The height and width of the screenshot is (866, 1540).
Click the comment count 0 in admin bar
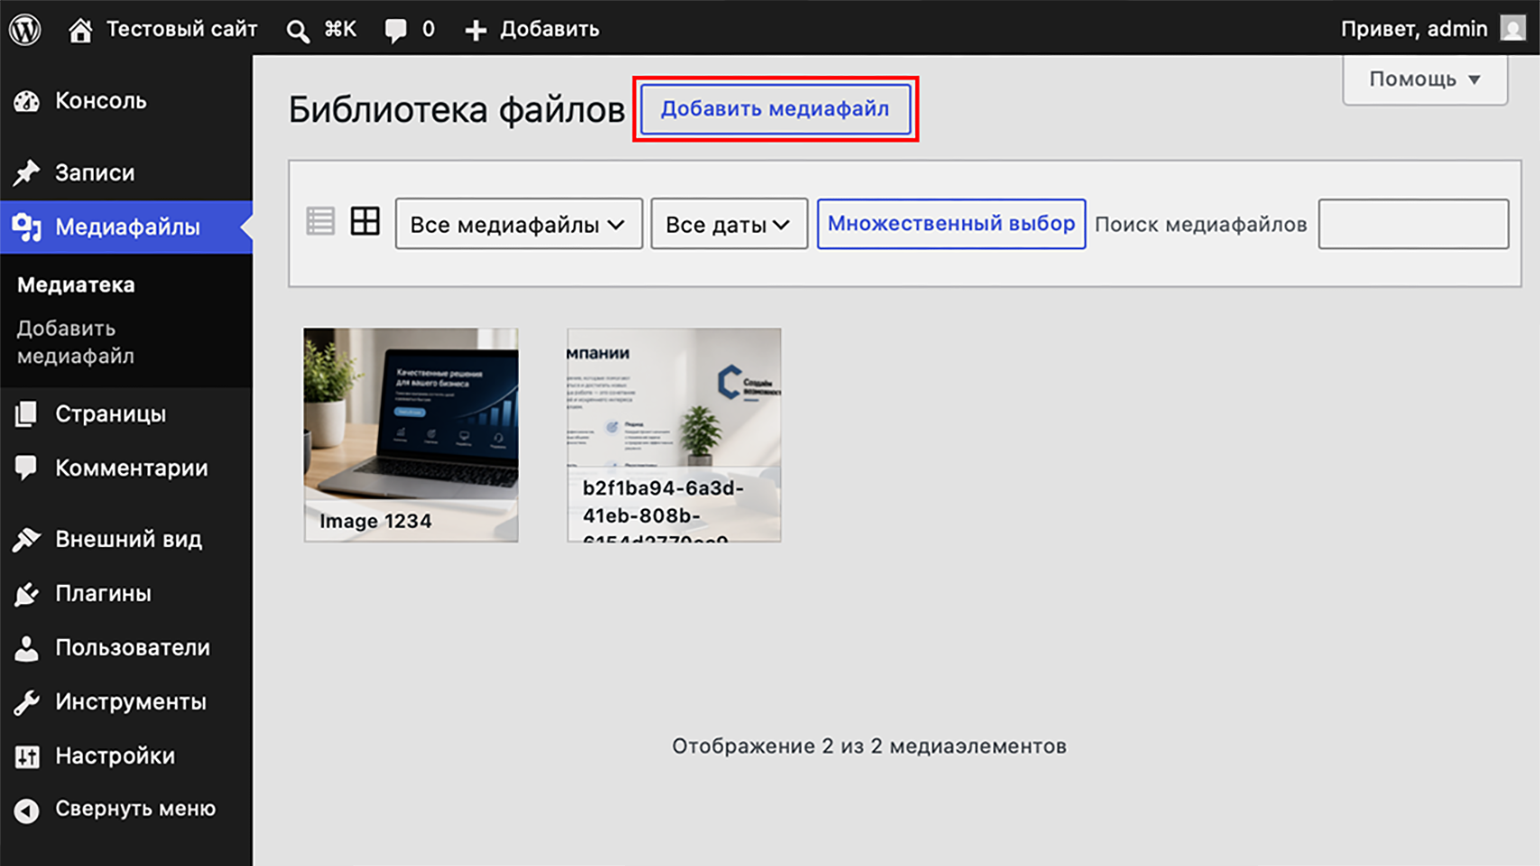pos(428,29)
